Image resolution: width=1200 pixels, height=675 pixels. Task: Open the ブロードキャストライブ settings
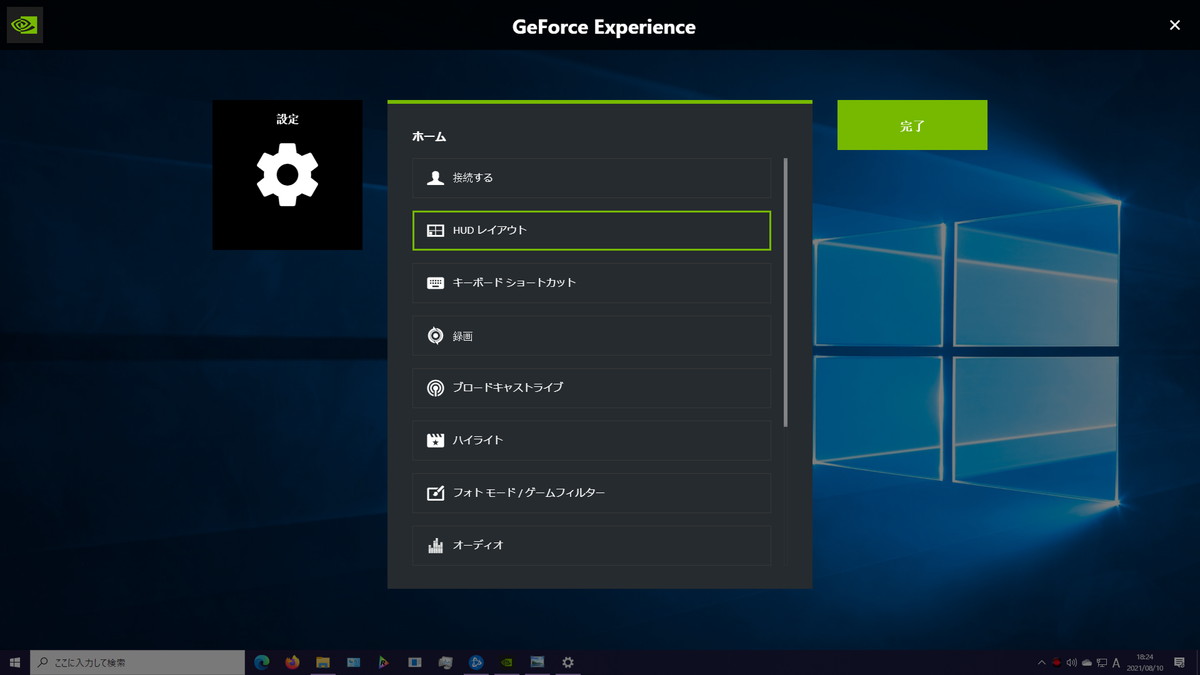click(591, 388)
